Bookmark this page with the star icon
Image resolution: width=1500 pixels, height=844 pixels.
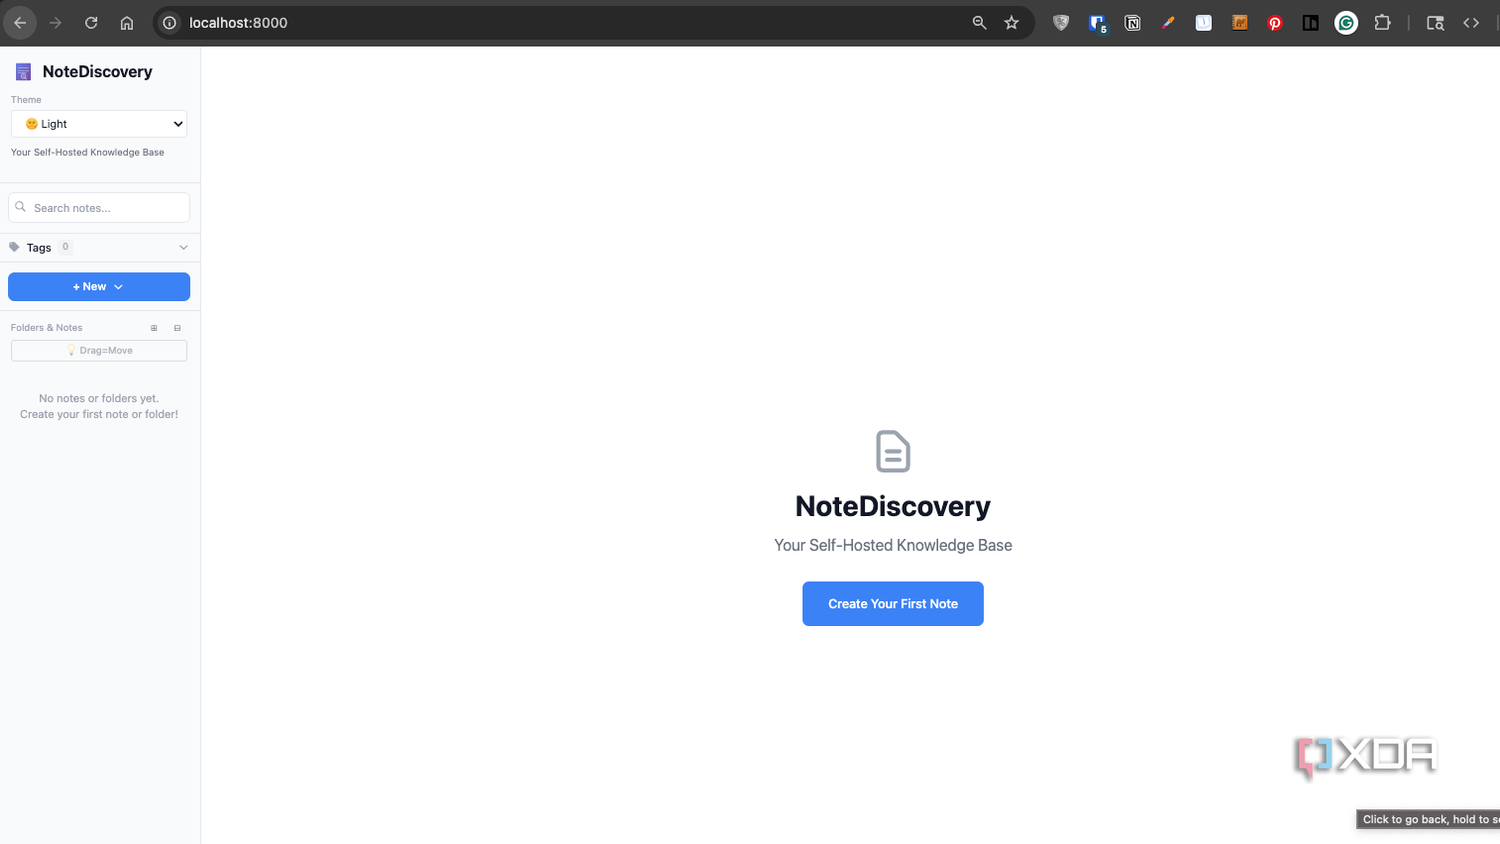1012,23
